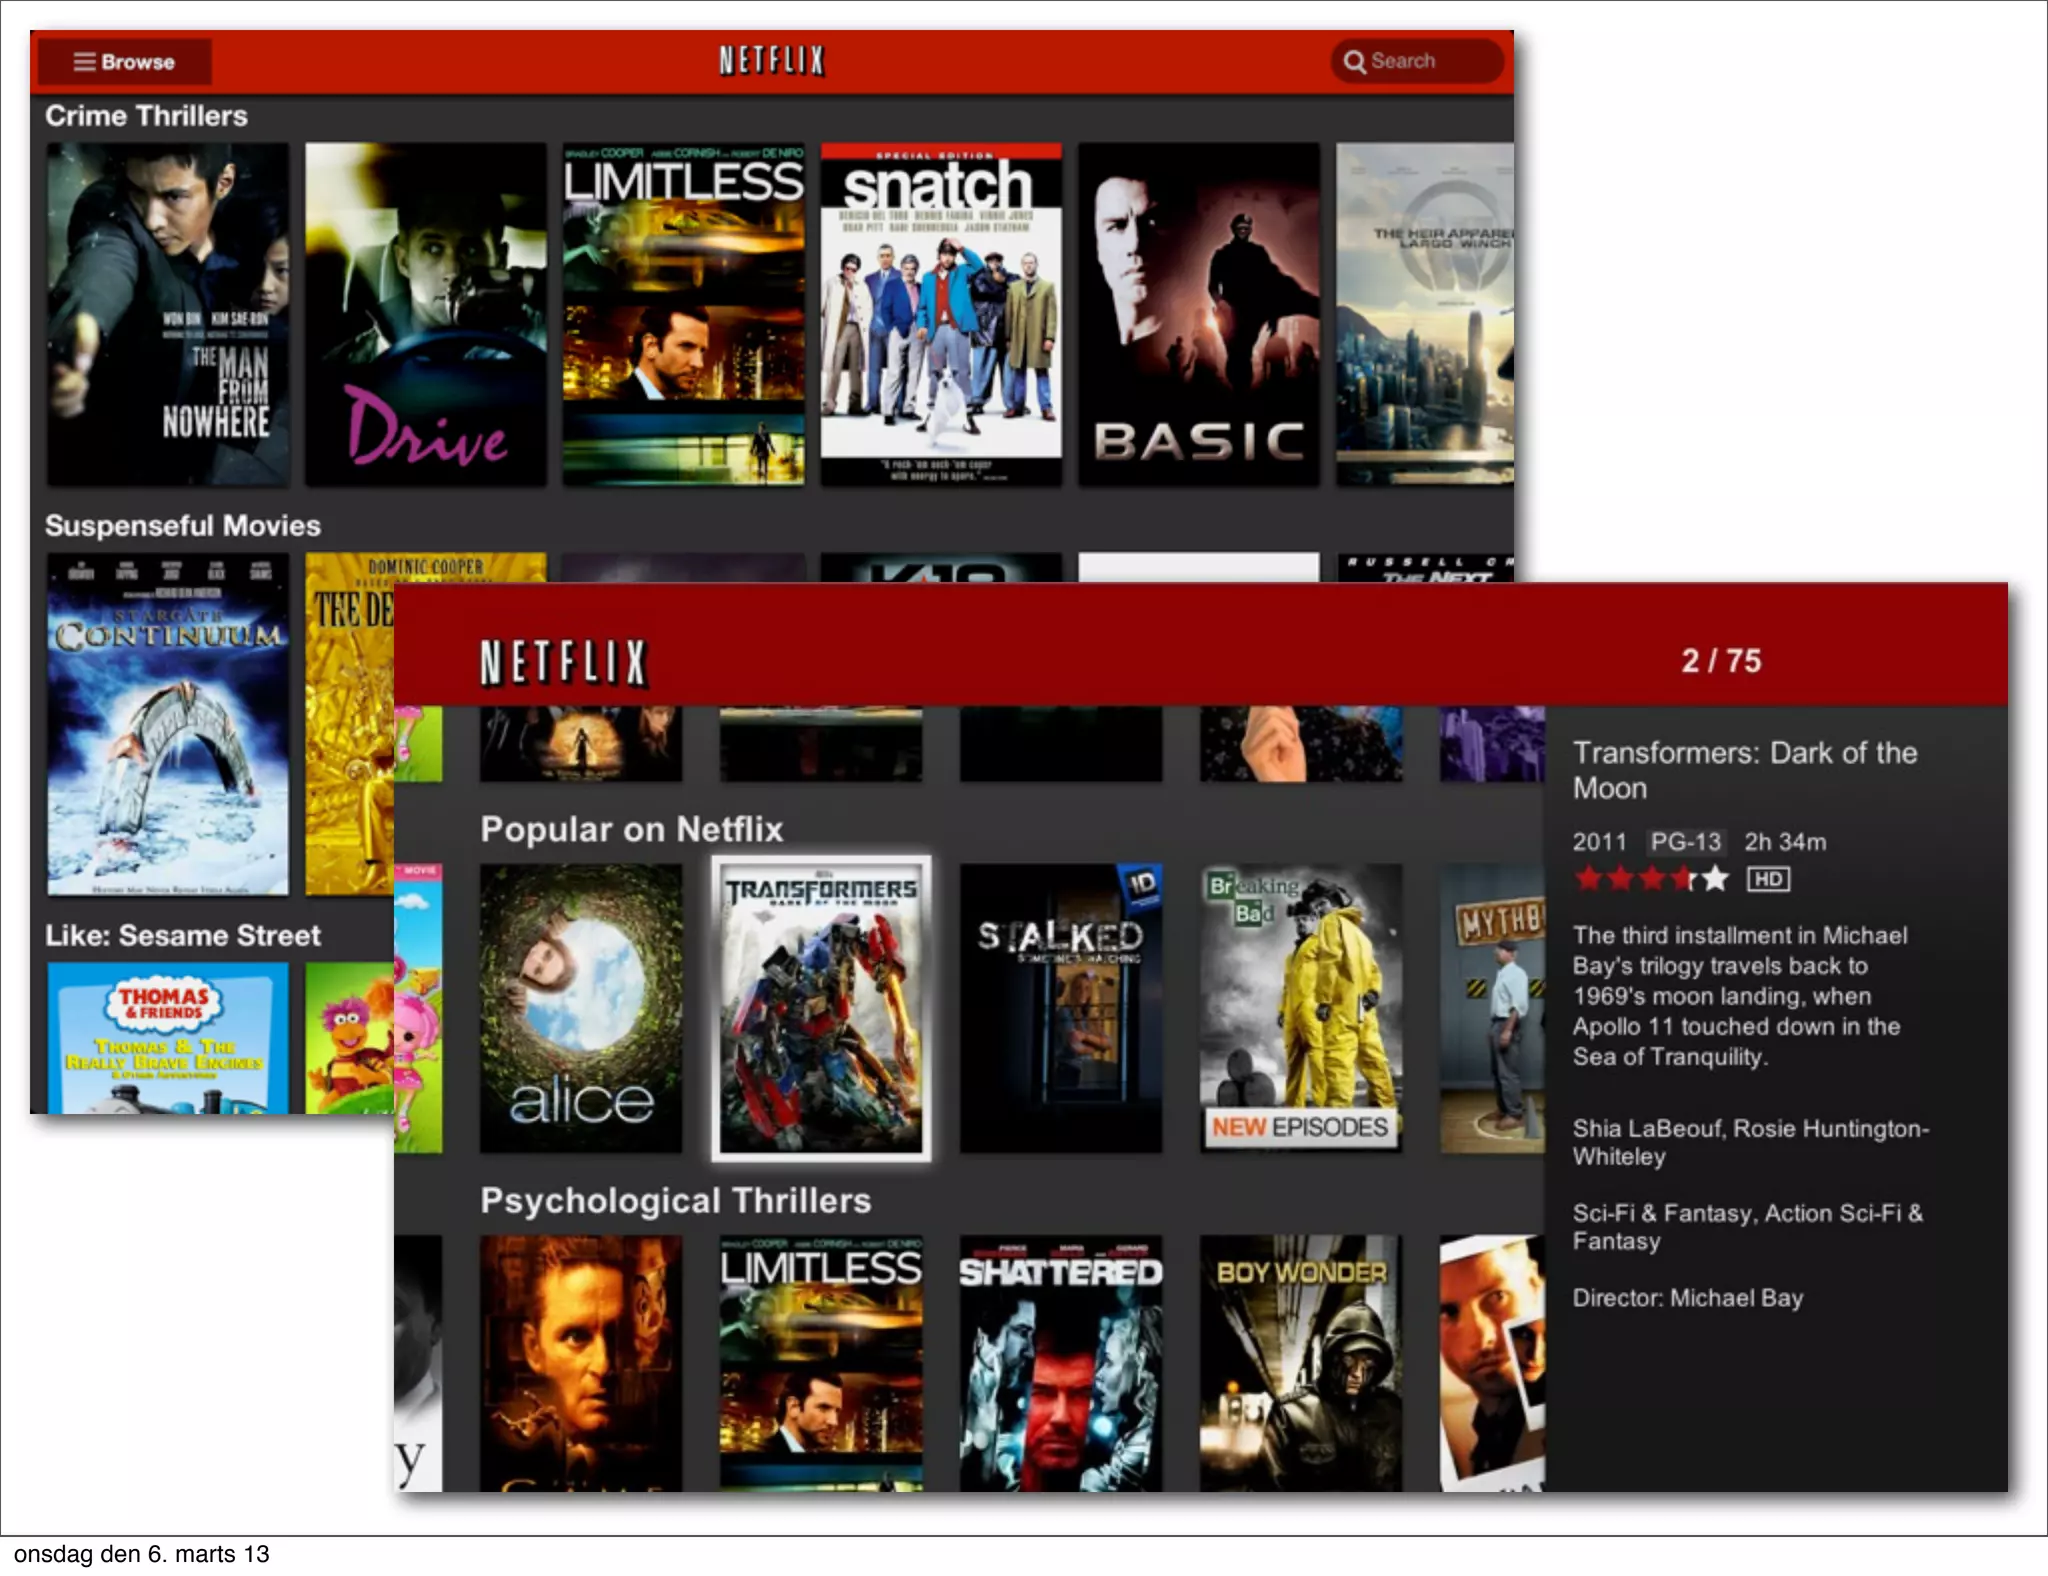Open the Stalked show poster
2048x1576 pixels.
[1061, 1008]
